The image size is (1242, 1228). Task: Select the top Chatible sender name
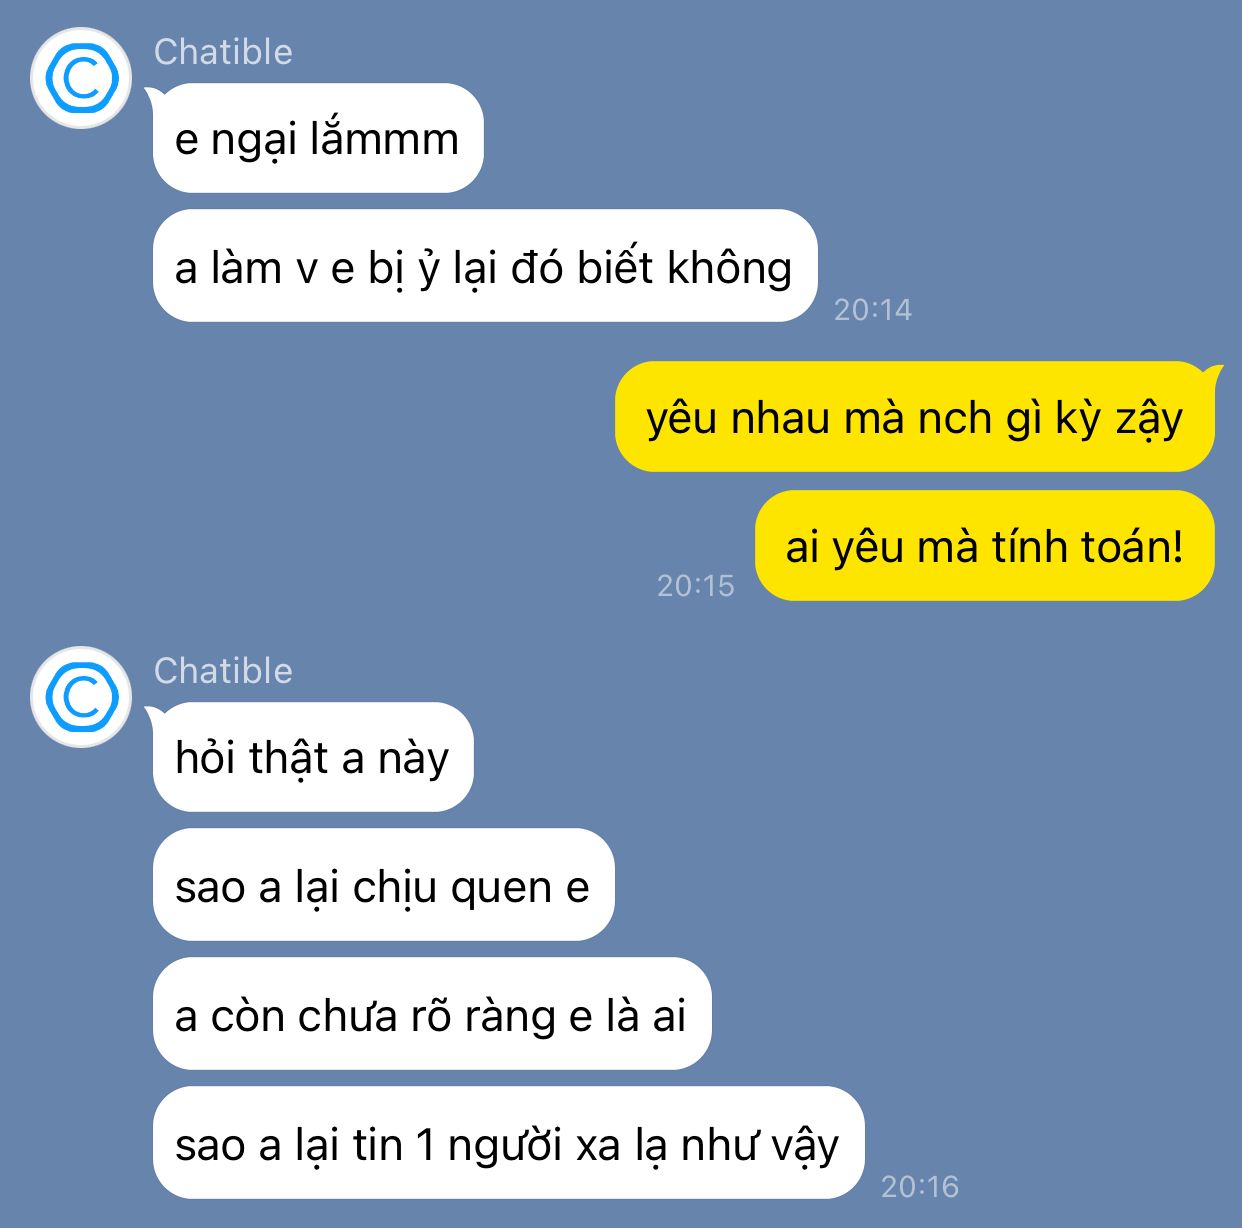pyautogui.click(x=223, y=52)
